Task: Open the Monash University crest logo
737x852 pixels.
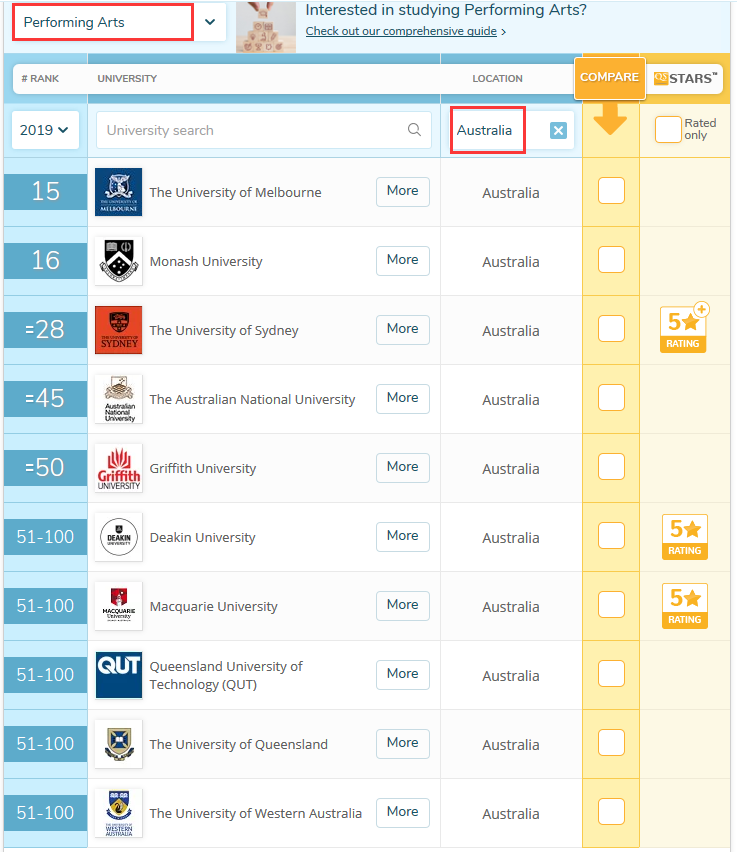Action: click(x=118, y=261)
